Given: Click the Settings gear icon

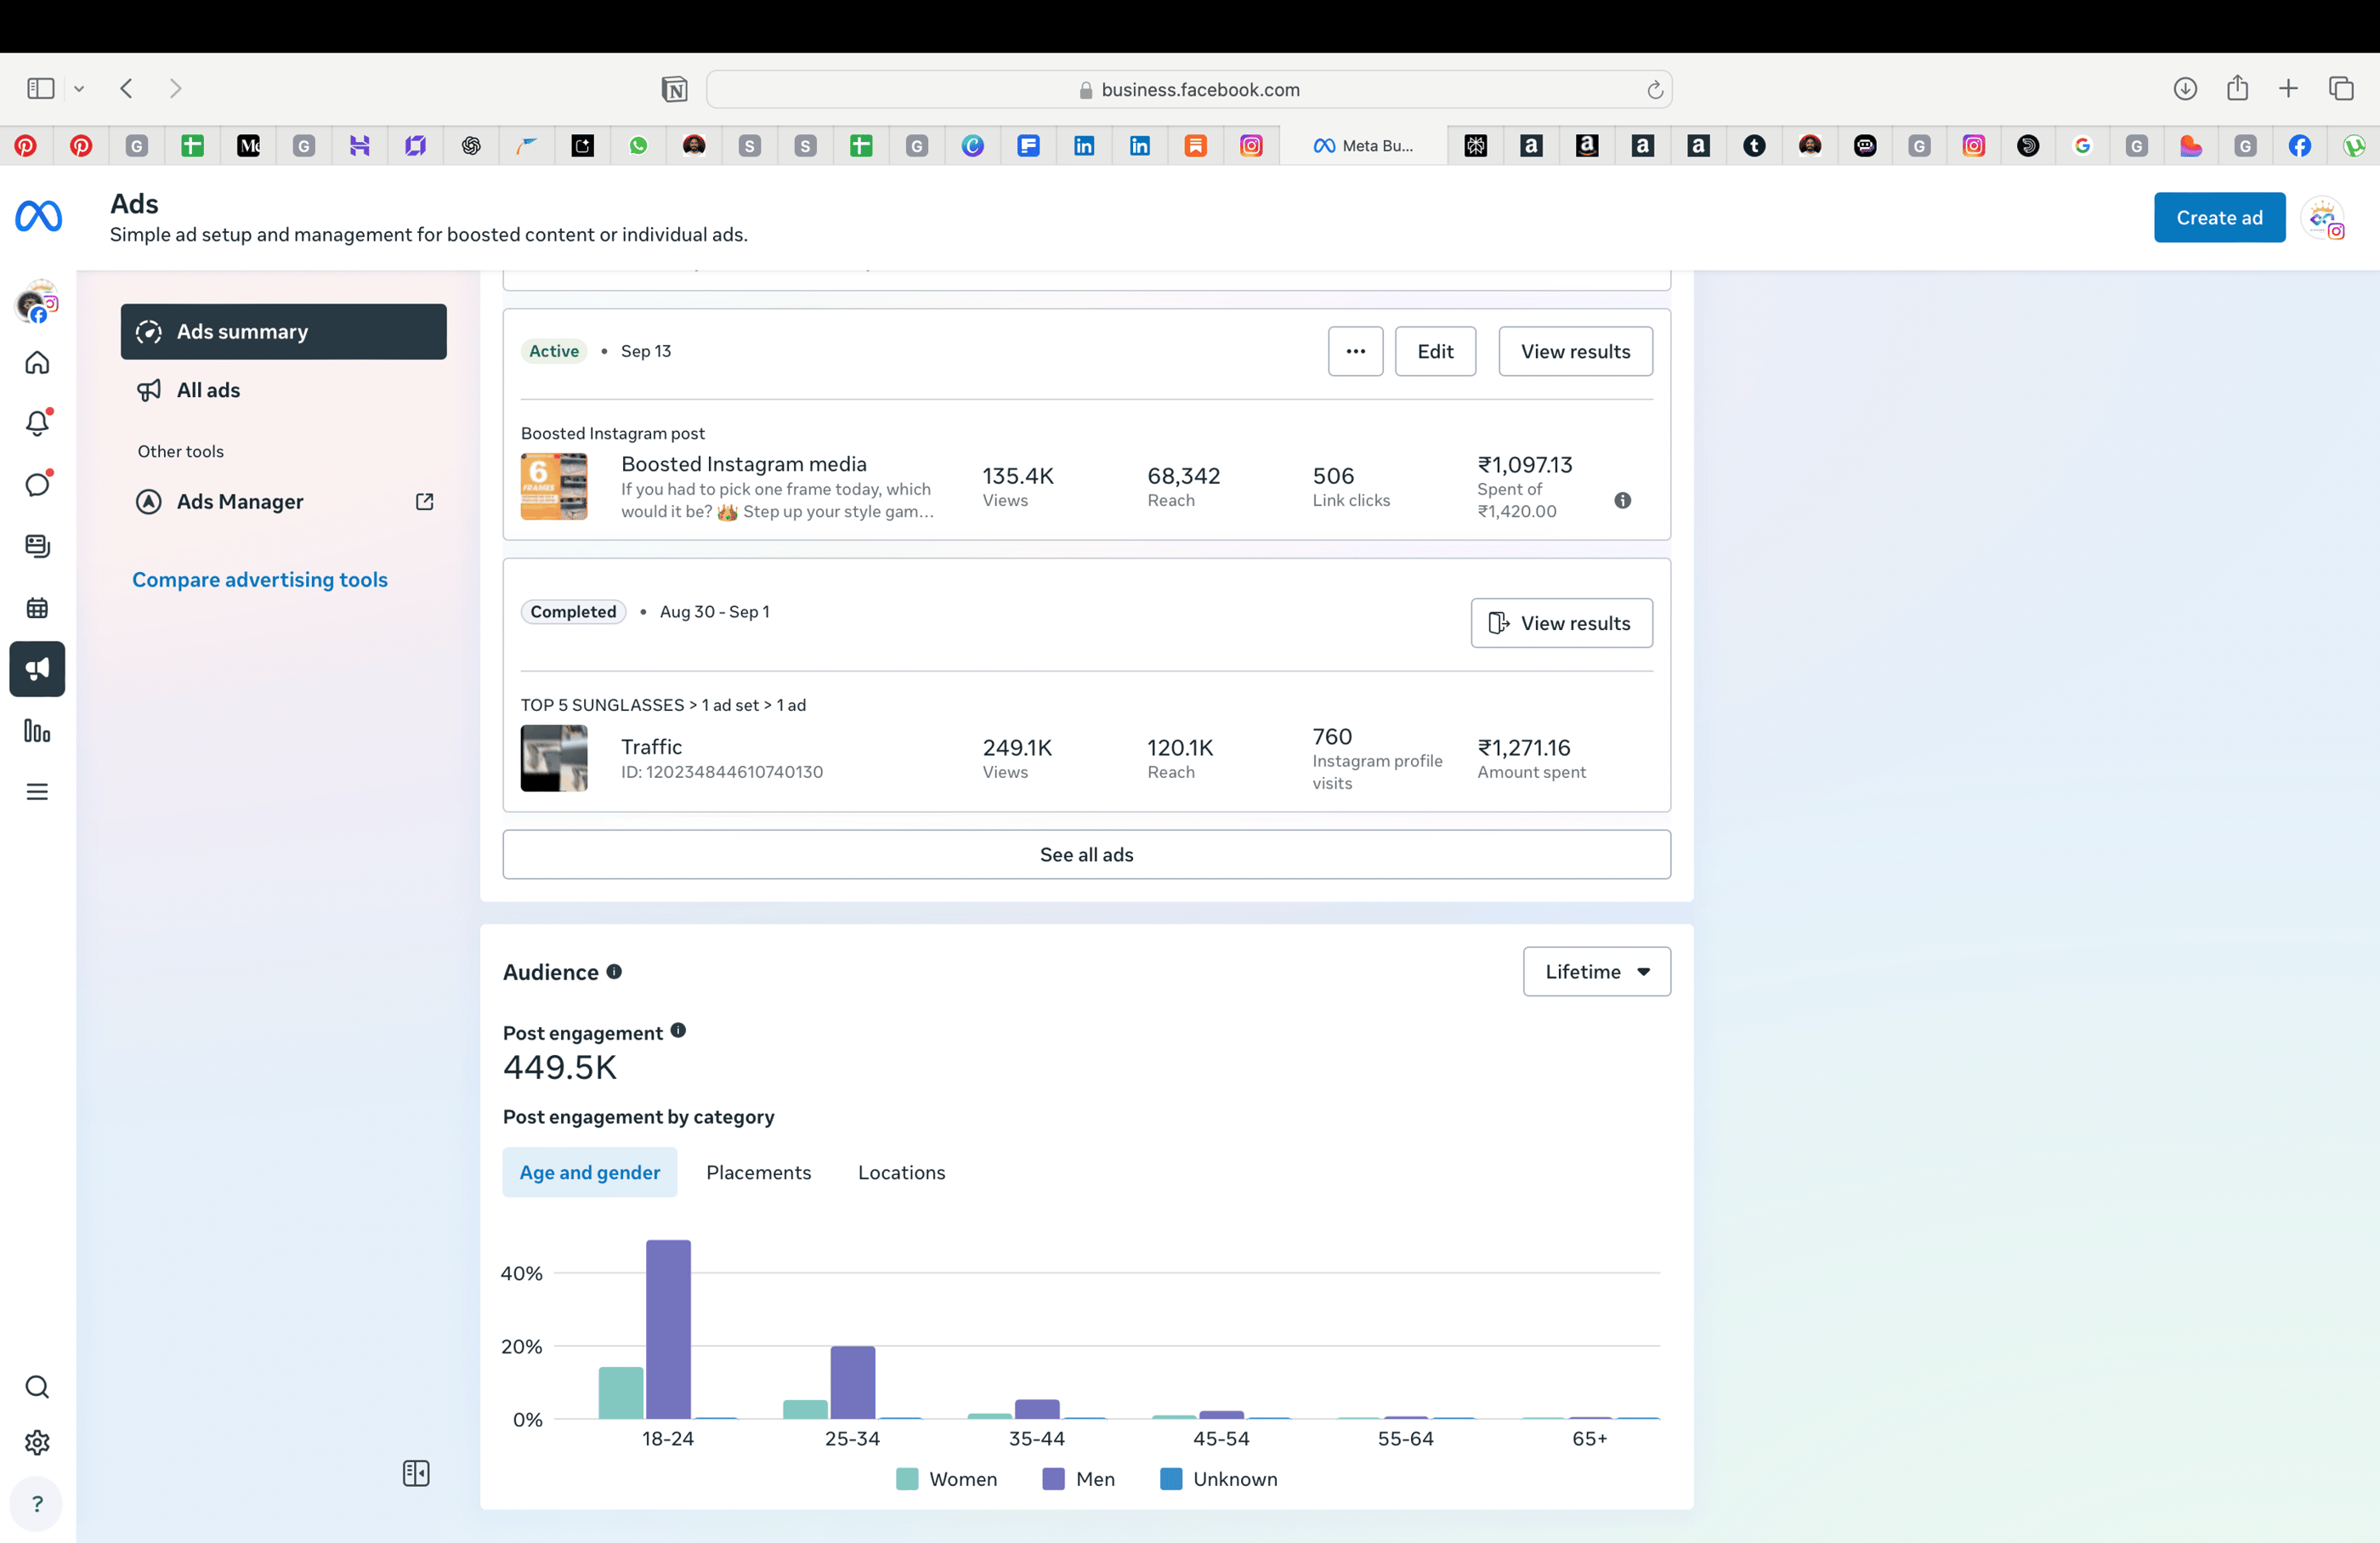Looking at the screenshot, I should pyautogui.click(x=37, y=1442).
